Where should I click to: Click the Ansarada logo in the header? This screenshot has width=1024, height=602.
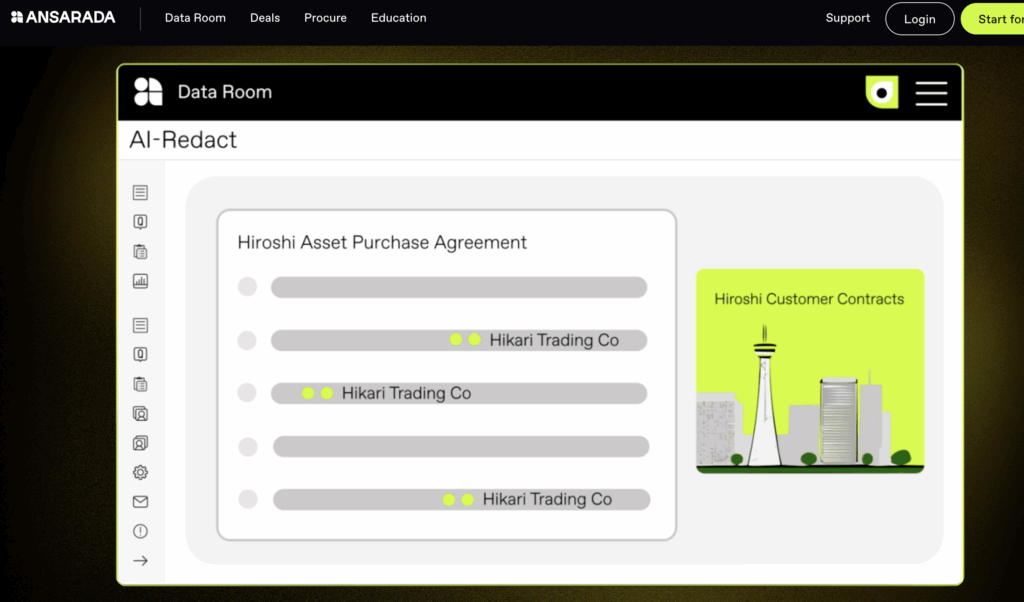click(x=63, y=18)
